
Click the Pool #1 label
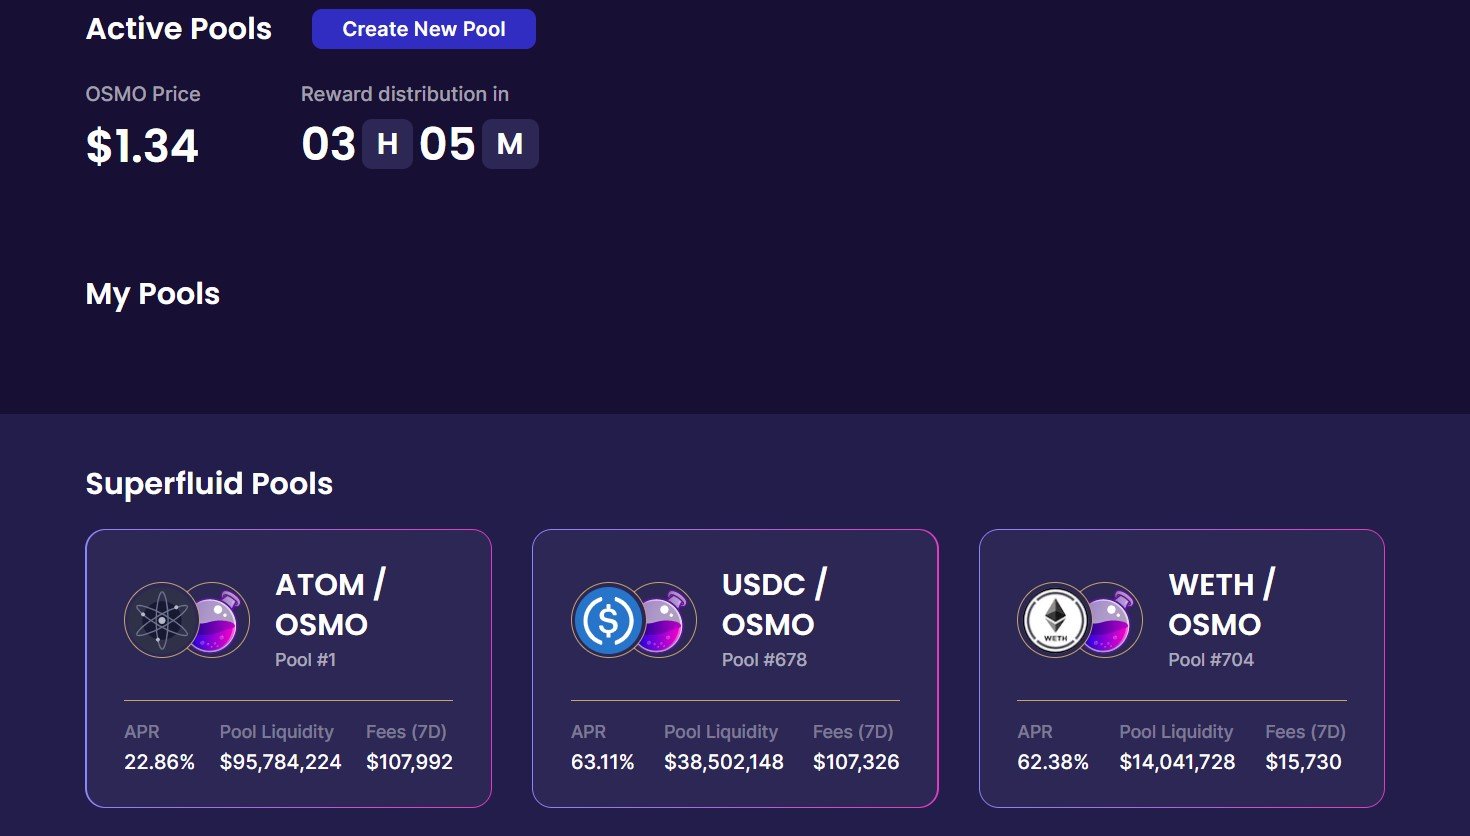click(306, 660)
